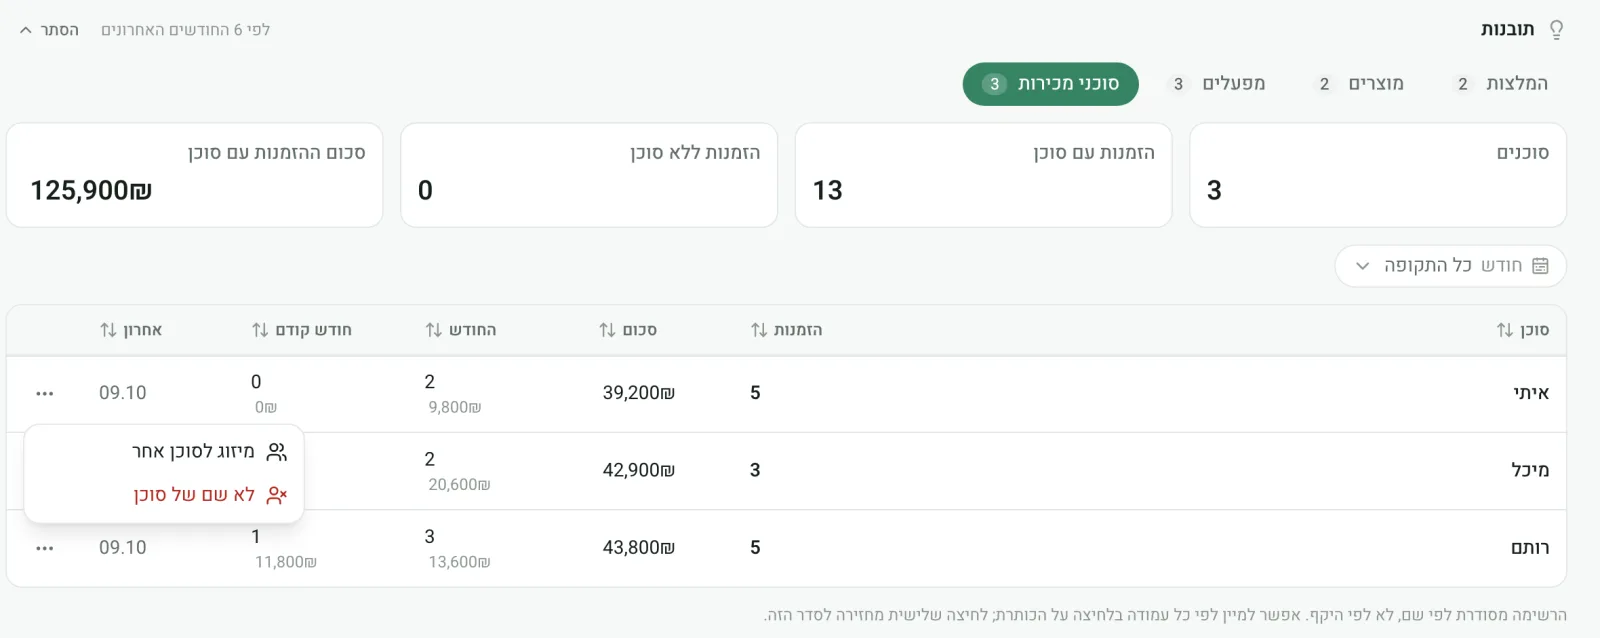This screenshot has height=638, width=1600.
Task: Sort agents by the "סכום" column
Action: pyautogui.click(x=628, y=330)
